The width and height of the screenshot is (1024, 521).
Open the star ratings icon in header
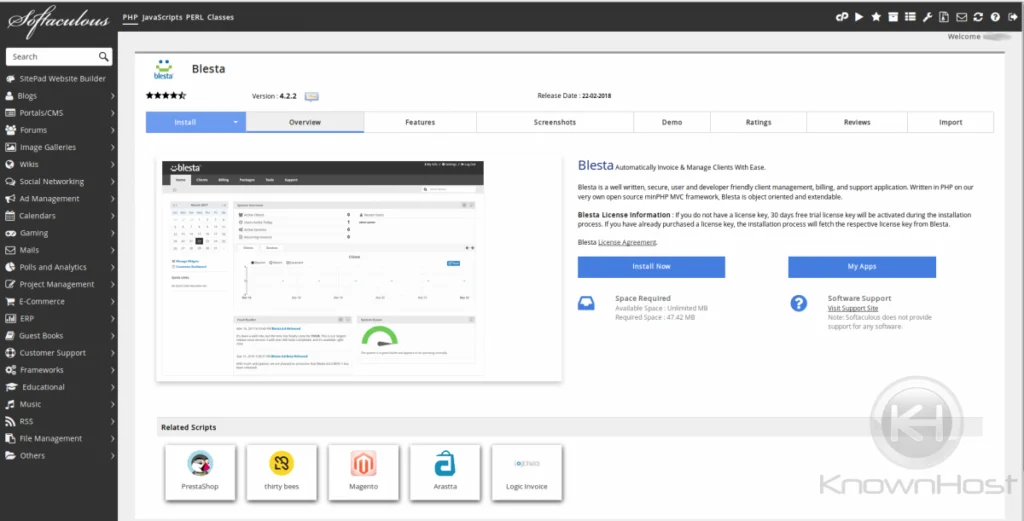(x=876, y=17)
